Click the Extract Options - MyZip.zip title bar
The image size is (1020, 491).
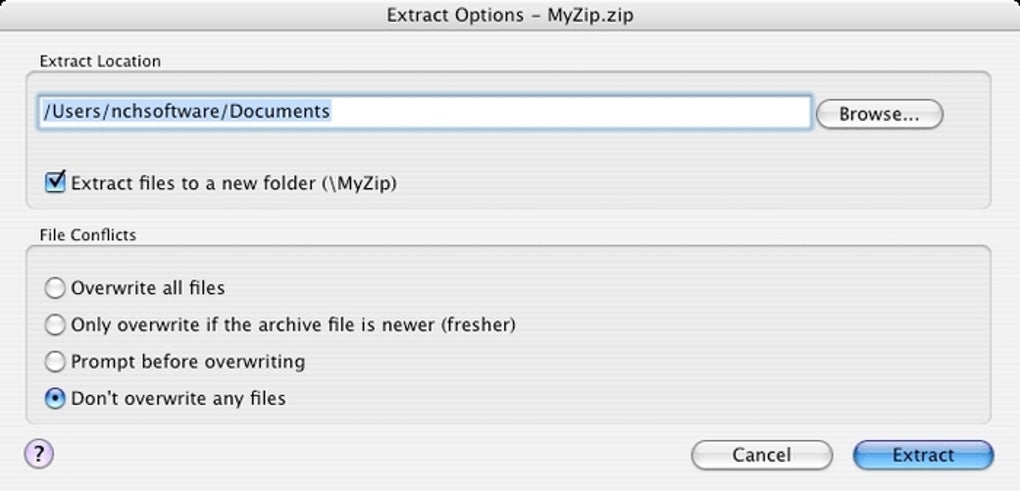click(x=509, y=16)
